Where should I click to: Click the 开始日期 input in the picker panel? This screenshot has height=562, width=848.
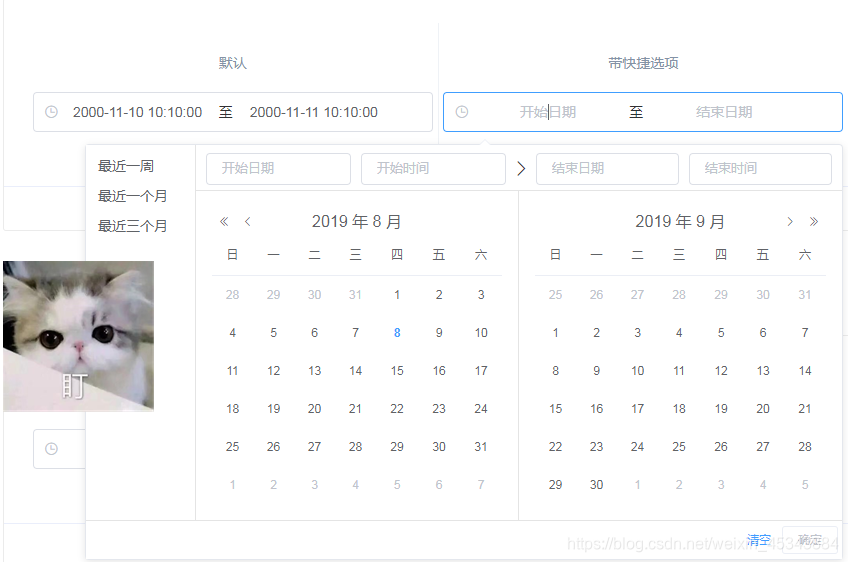pyautogui.click(x=279, y=169)
